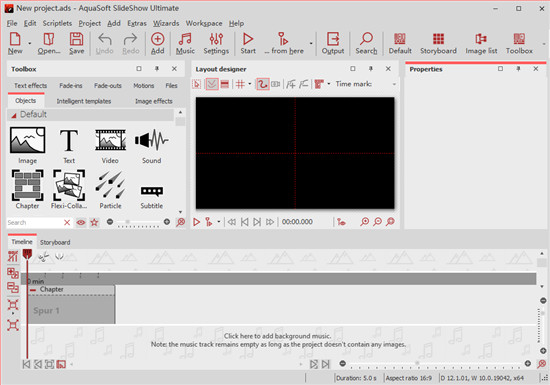
Task: Select the Image object in Toolbox
Action: coord(27,146)
